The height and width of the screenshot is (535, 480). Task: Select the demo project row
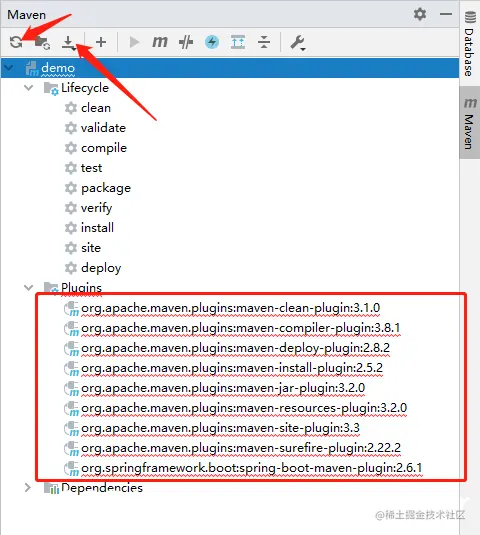(230, 68)
